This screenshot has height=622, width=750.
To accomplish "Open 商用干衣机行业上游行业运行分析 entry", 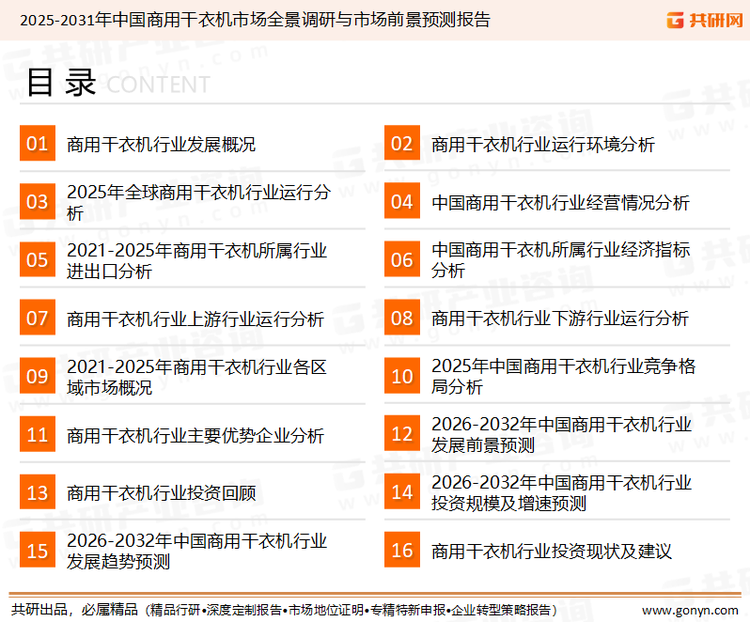I will click(195, 319).
